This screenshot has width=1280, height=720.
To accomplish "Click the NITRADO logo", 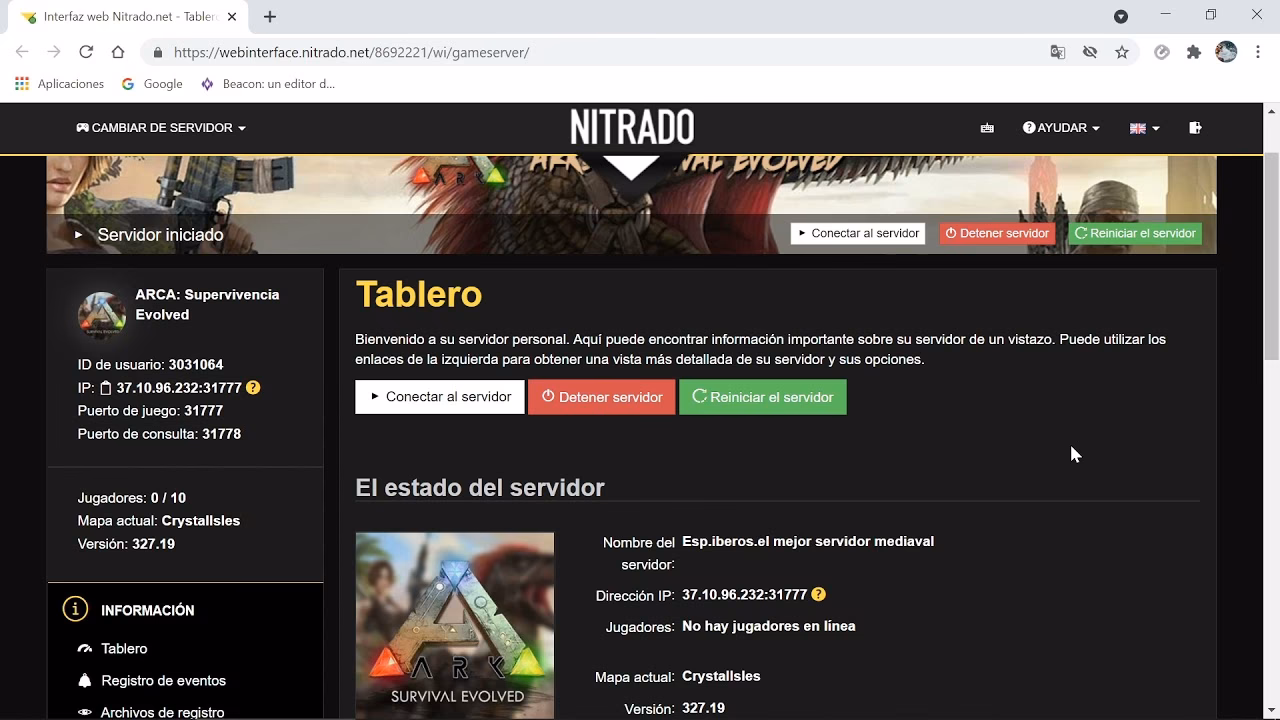I will (x=632, y=127).
